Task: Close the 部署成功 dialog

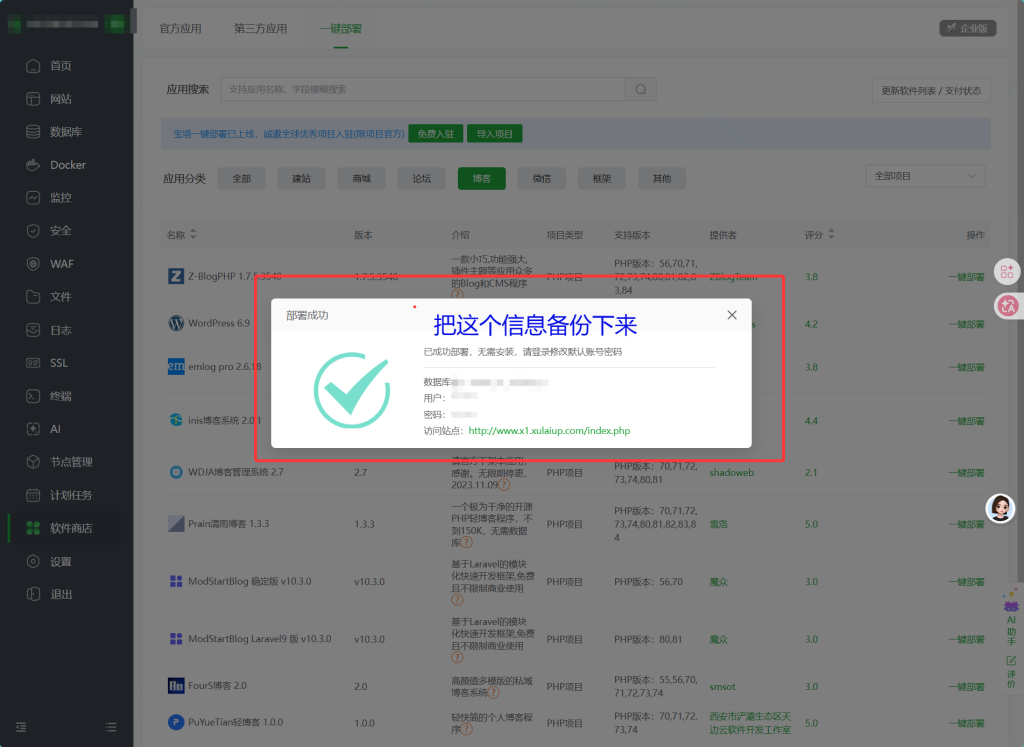Action: (x=731, y=315)
